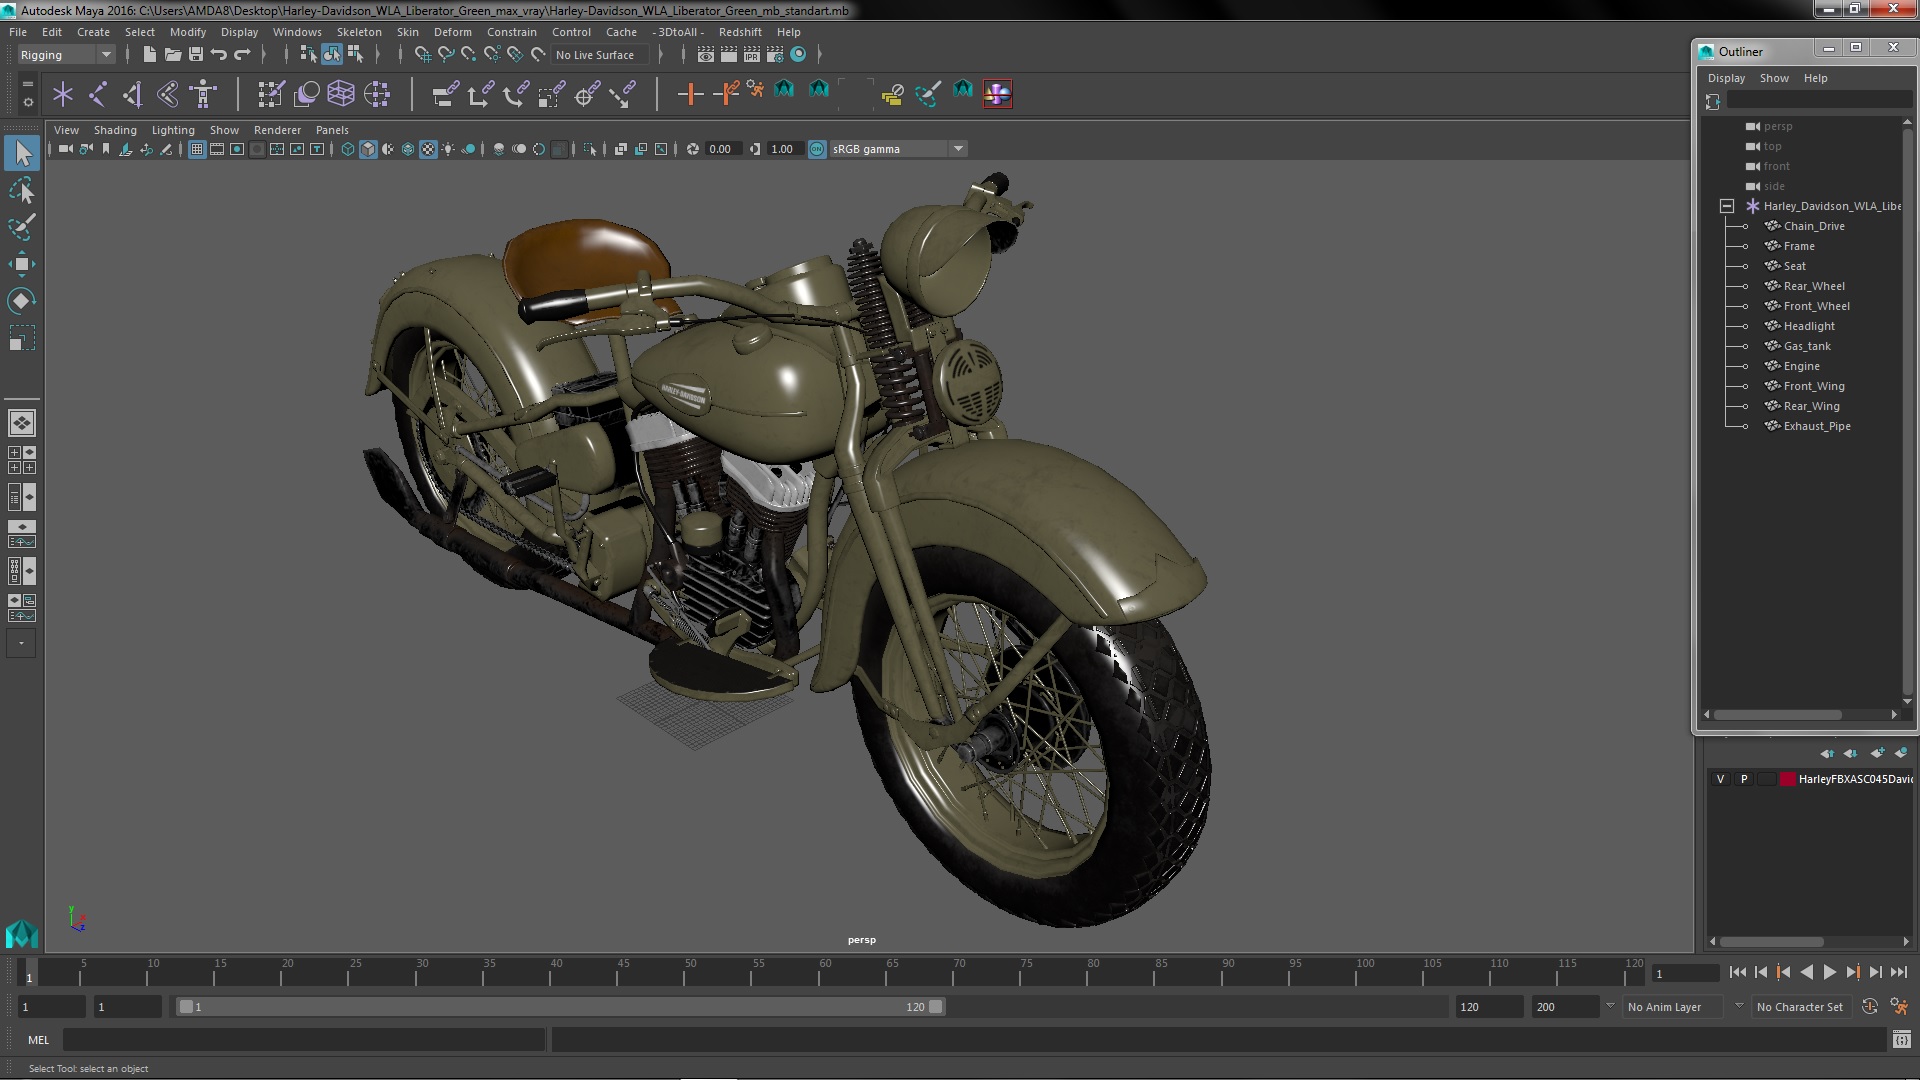The image size is (1920, 1080).
Task: Select the Gas_tank node in Outliner
Action: [x=1806, y=346]
